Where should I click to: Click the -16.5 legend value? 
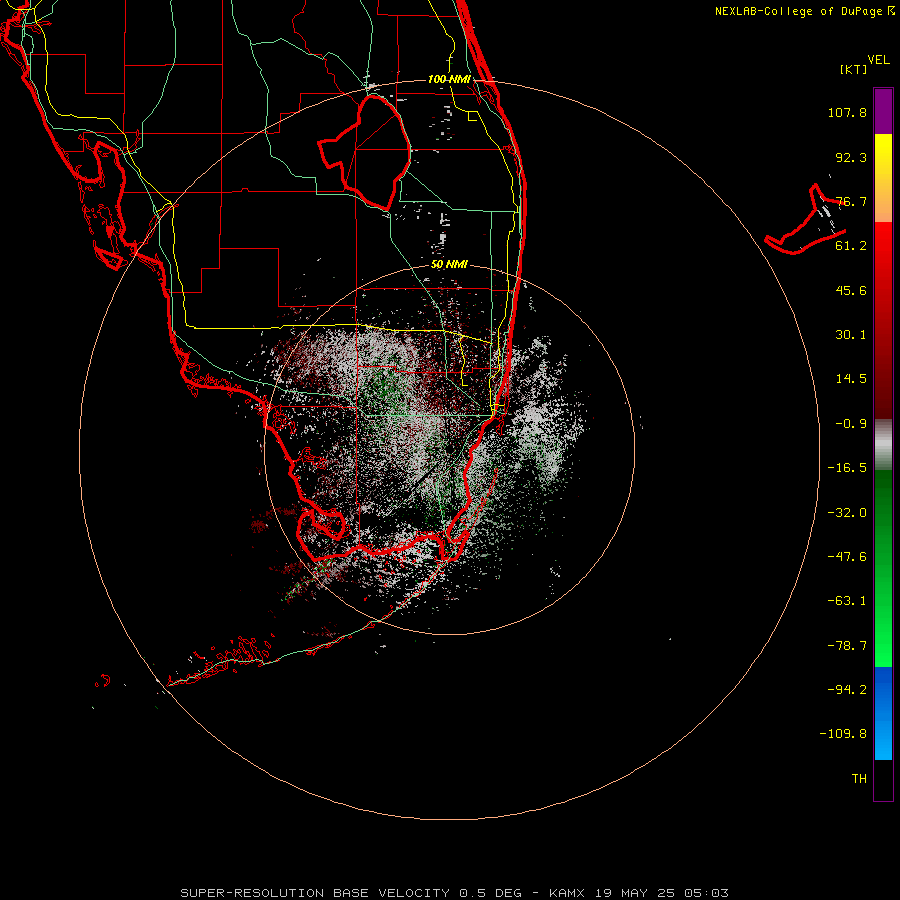tap(847, 468)
